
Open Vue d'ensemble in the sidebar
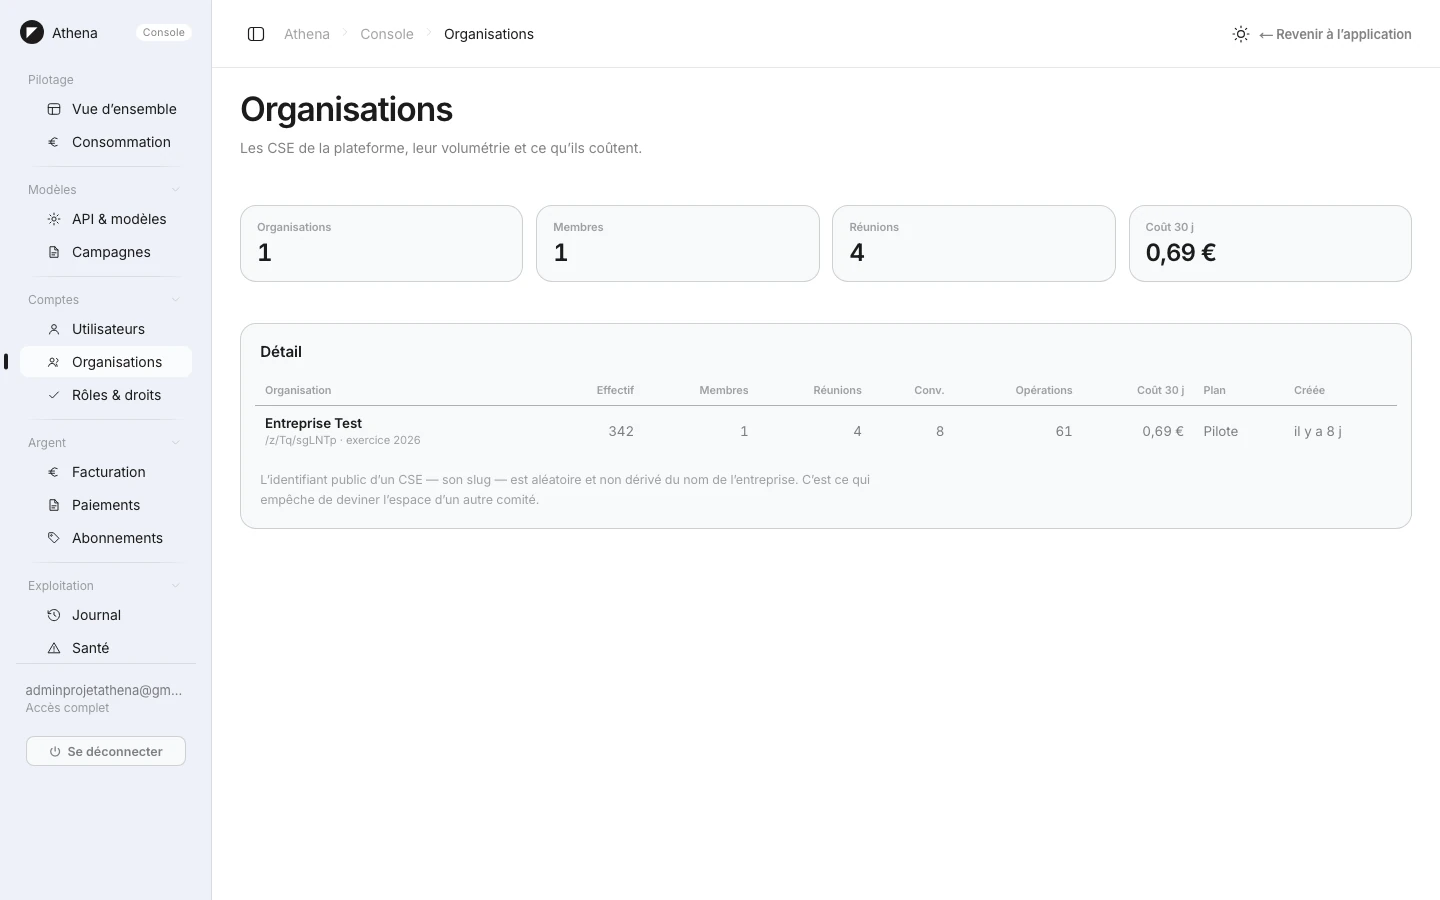106,109
